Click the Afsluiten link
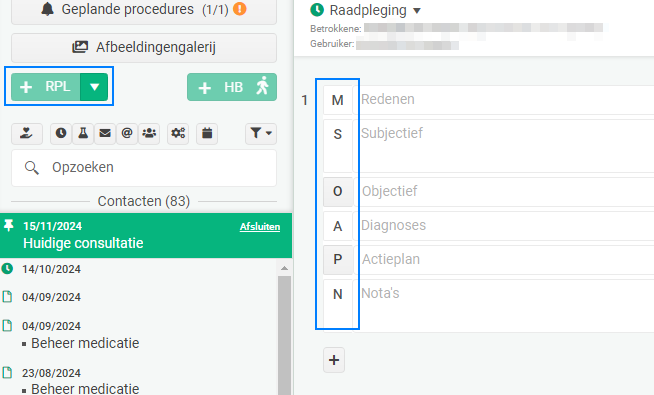The height and width of the screenshot is (395, 654). click(x=260, y=226)
